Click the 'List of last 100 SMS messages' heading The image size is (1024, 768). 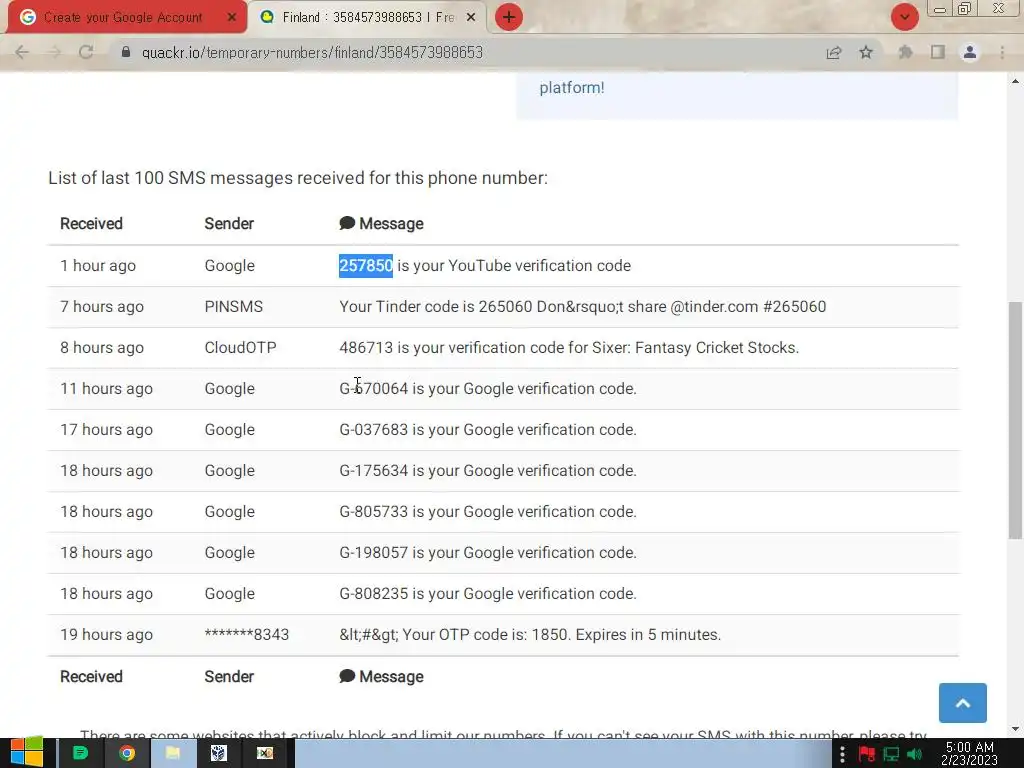click(298, 178)
